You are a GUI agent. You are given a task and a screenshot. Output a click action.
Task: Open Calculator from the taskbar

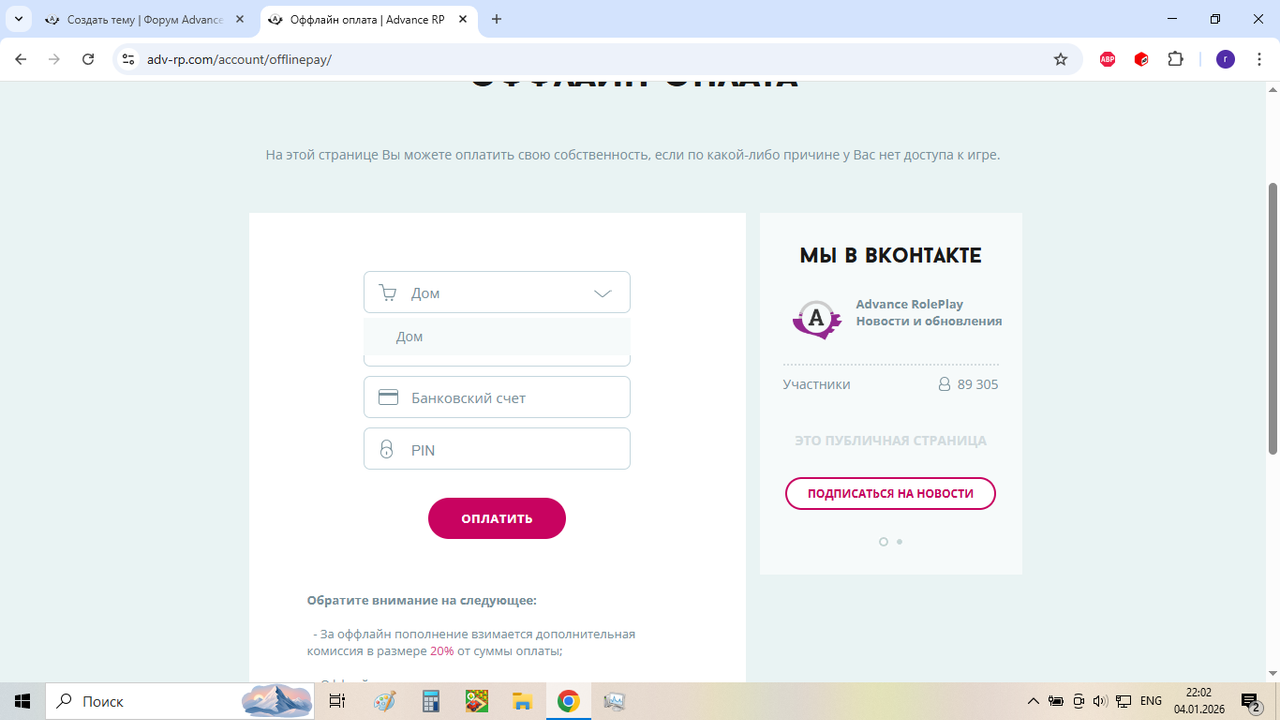[x=430, y=701]
